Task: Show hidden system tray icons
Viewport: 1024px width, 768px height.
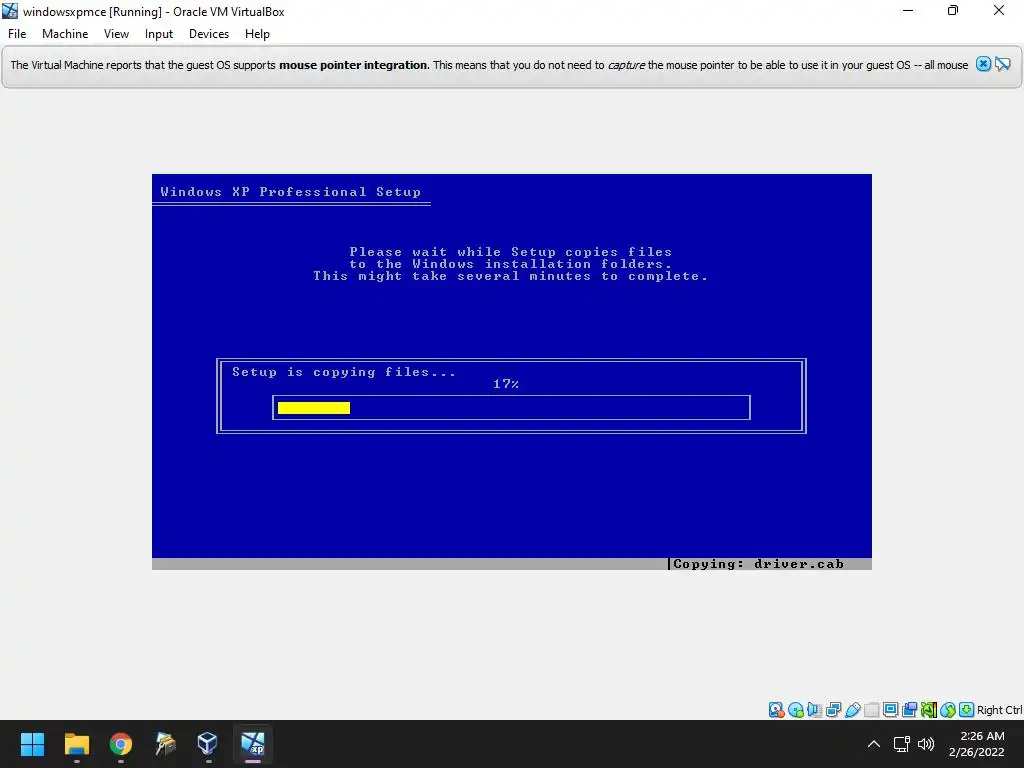Action: click(874, 744)
